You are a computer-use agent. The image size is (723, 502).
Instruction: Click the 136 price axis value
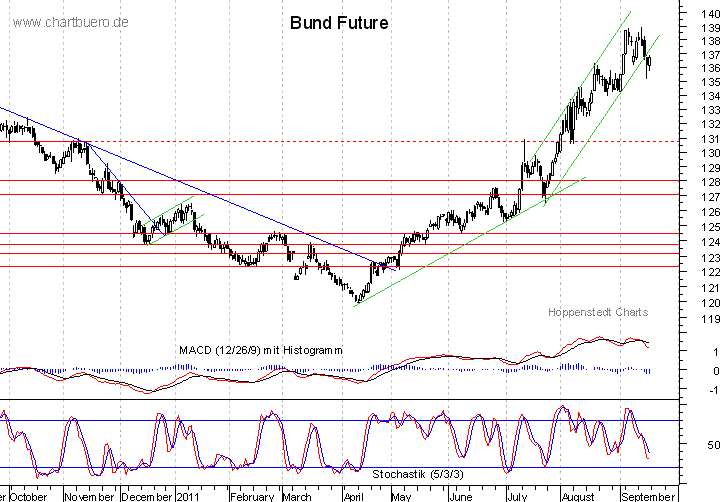(711, 68)
